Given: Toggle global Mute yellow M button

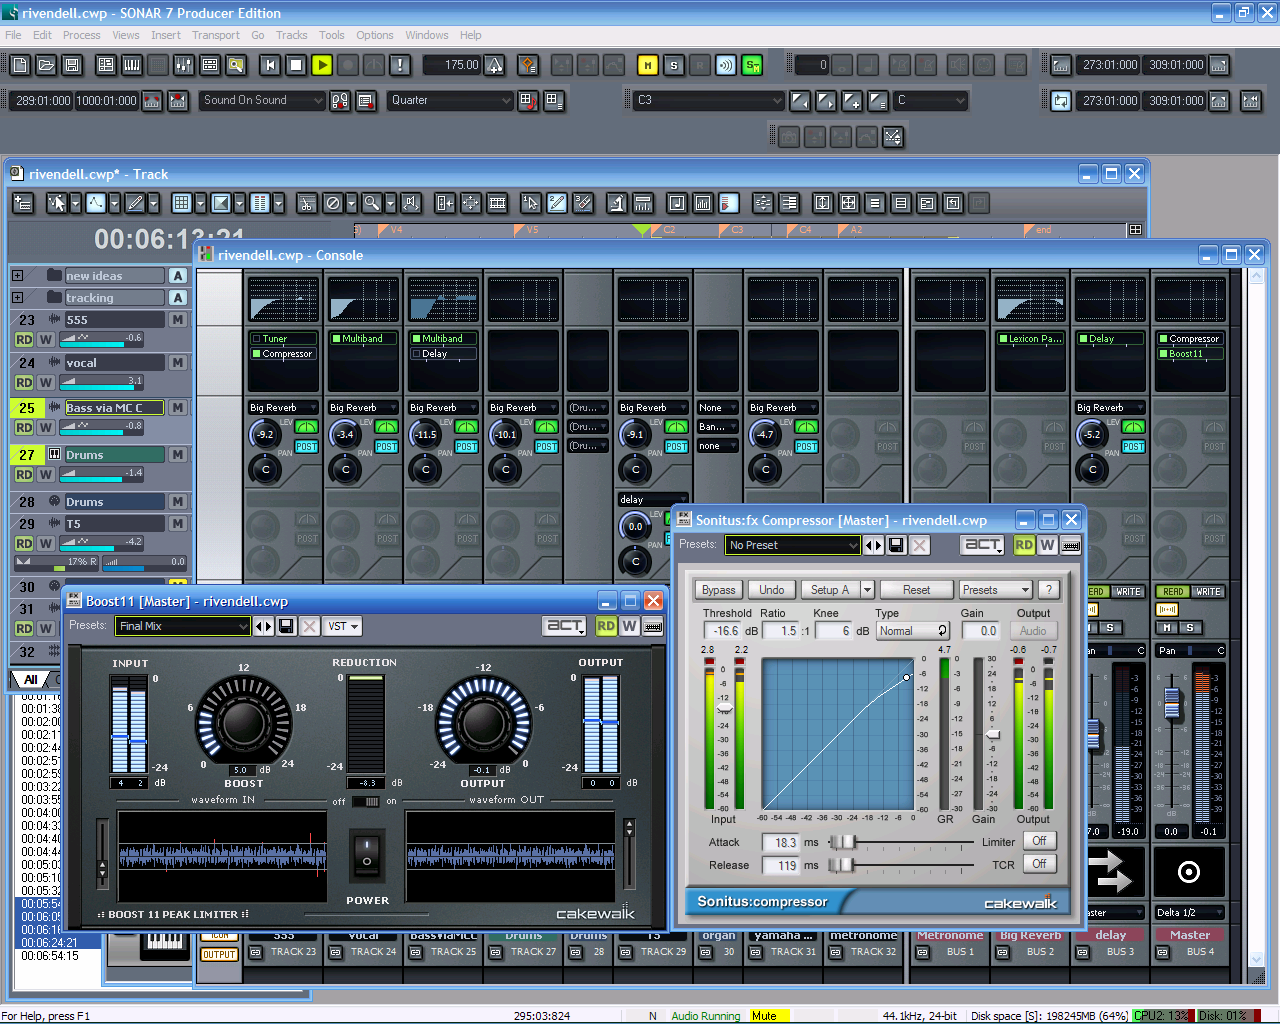Looking at the screenshot, I should click(x=648, y=65).
